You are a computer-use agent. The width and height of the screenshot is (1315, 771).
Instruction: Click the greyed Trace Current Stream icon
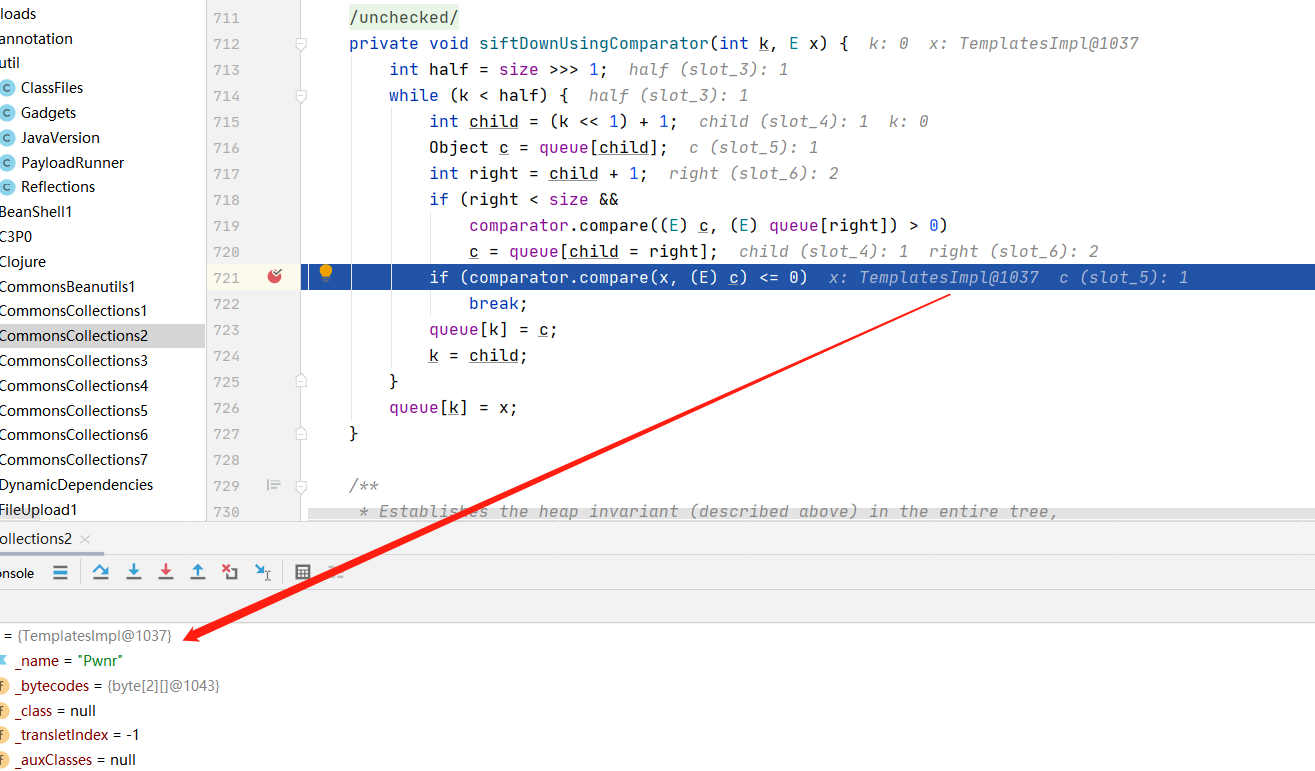click(336, 572)
